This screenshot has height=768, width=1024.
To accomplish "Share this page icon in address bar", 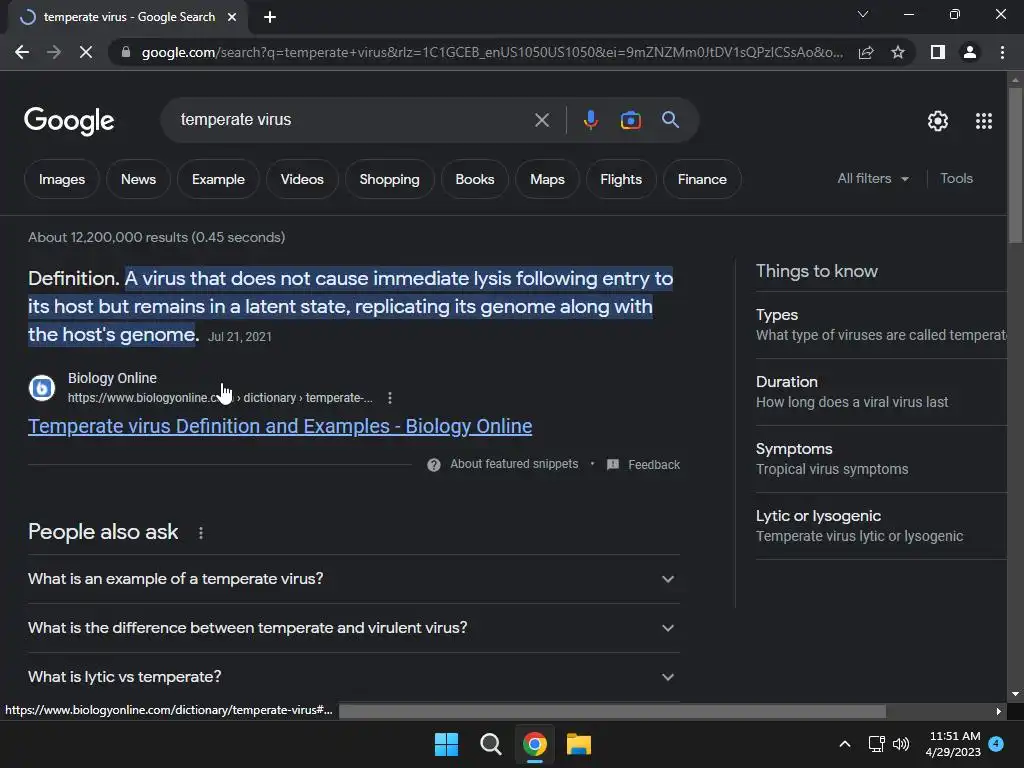I will coord(866,52).
